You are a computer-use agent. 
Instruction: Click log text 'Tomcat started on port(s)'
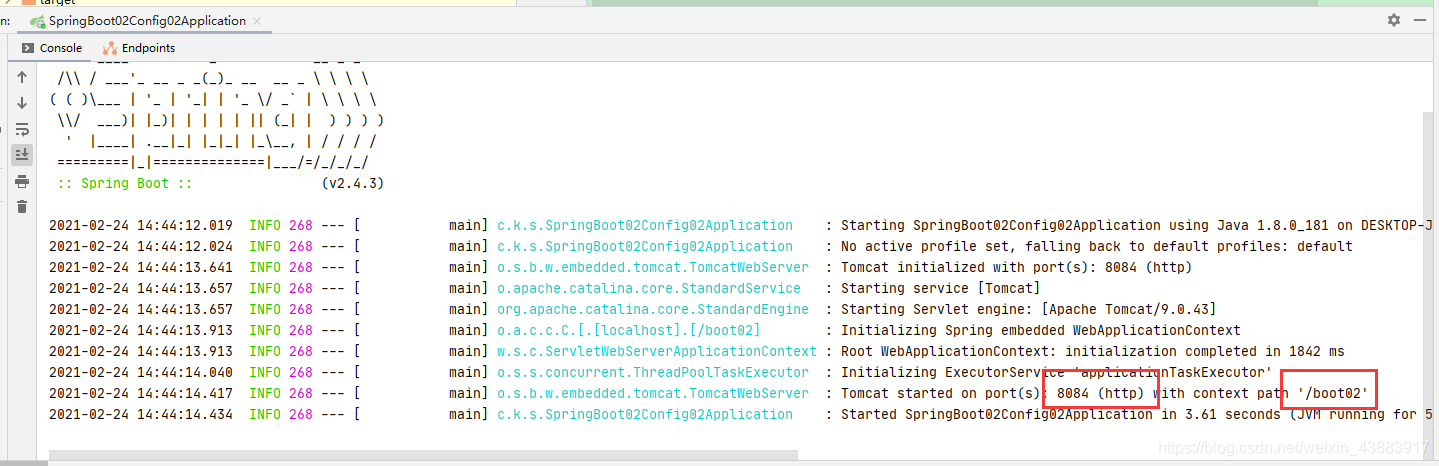click(x=940, y=394)
